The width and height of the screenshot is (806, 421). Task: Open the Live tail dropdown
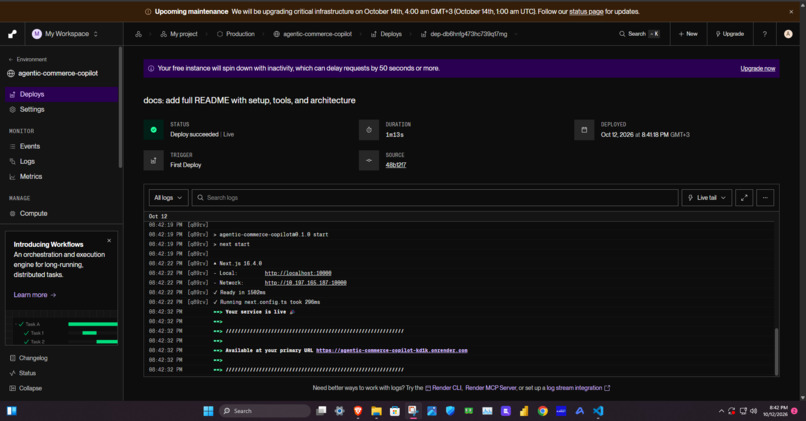(707, 197)
